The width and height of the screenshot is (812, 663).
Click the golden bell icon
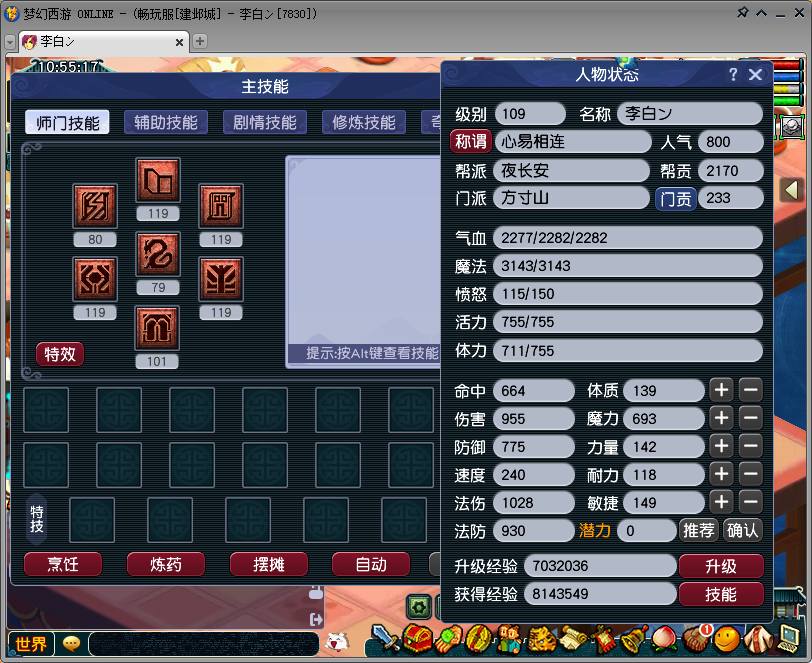tap(635, 638)
